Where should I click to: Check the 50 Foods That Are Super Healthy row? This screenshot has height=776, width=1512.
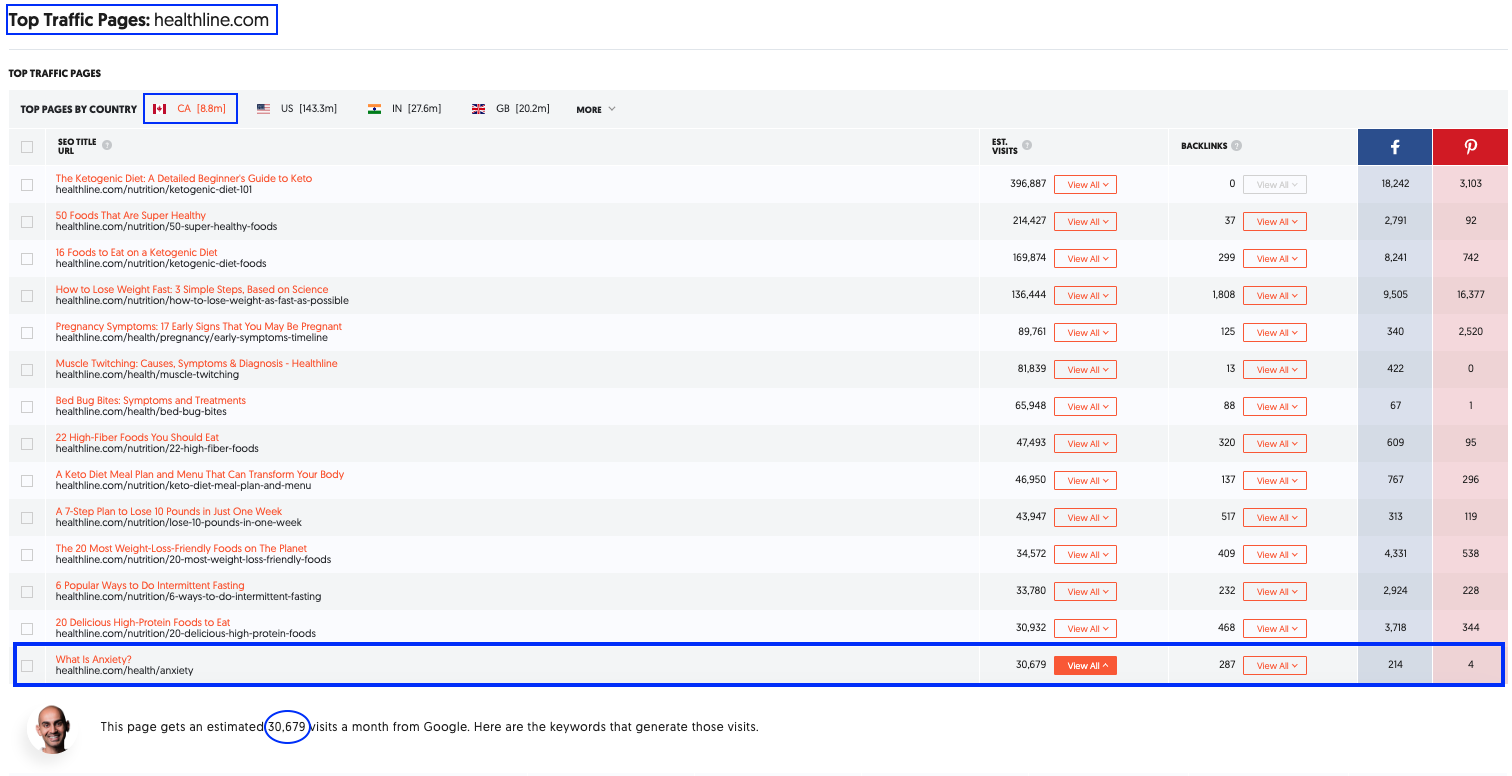point(27,221)
